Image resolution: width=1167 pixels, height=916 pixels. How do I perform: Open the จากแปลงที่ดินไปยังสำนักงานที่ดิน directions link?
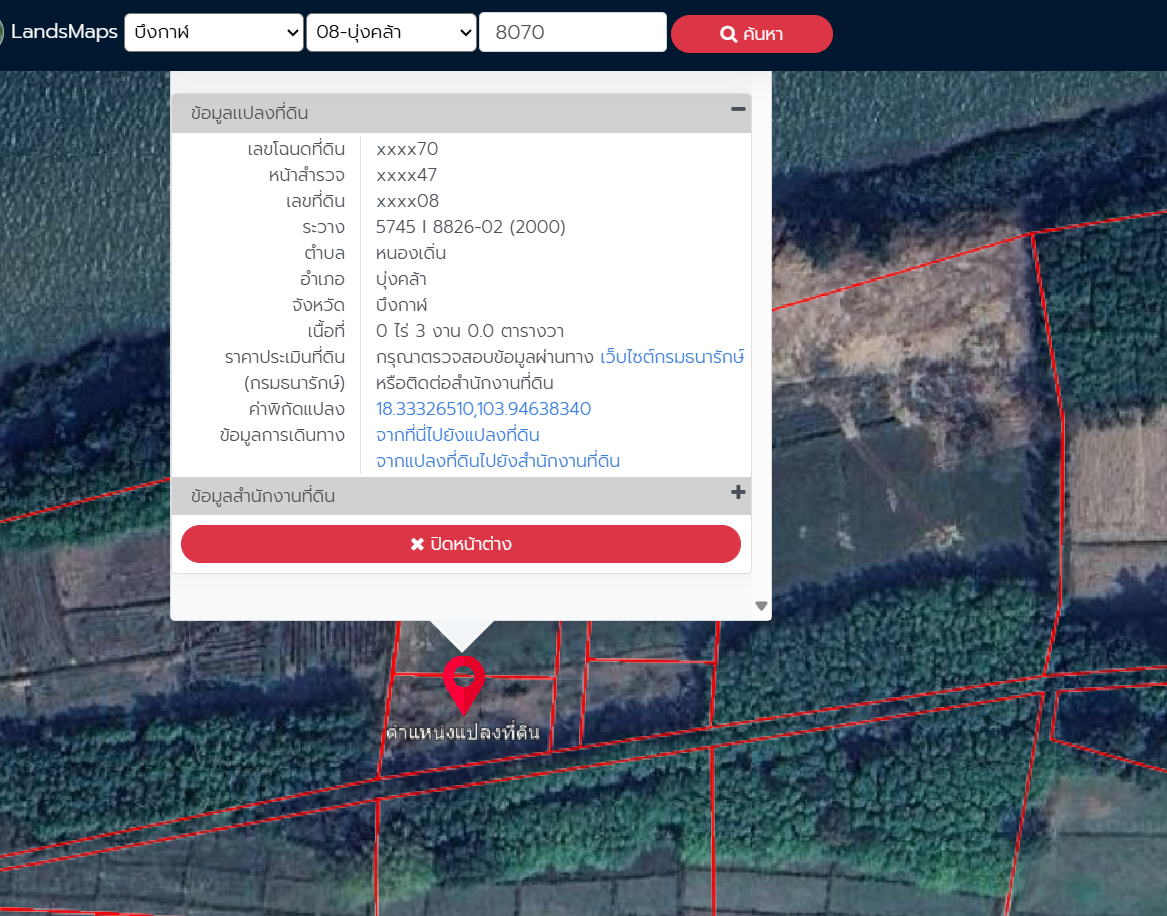[498, 461]
